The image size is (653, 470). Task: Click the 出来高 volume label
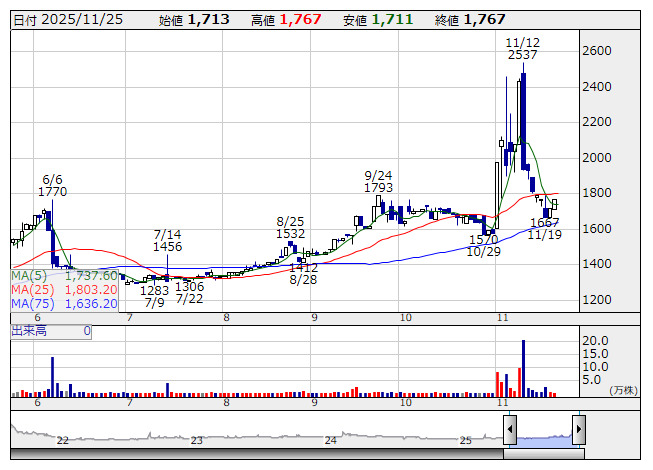(30, 330)
